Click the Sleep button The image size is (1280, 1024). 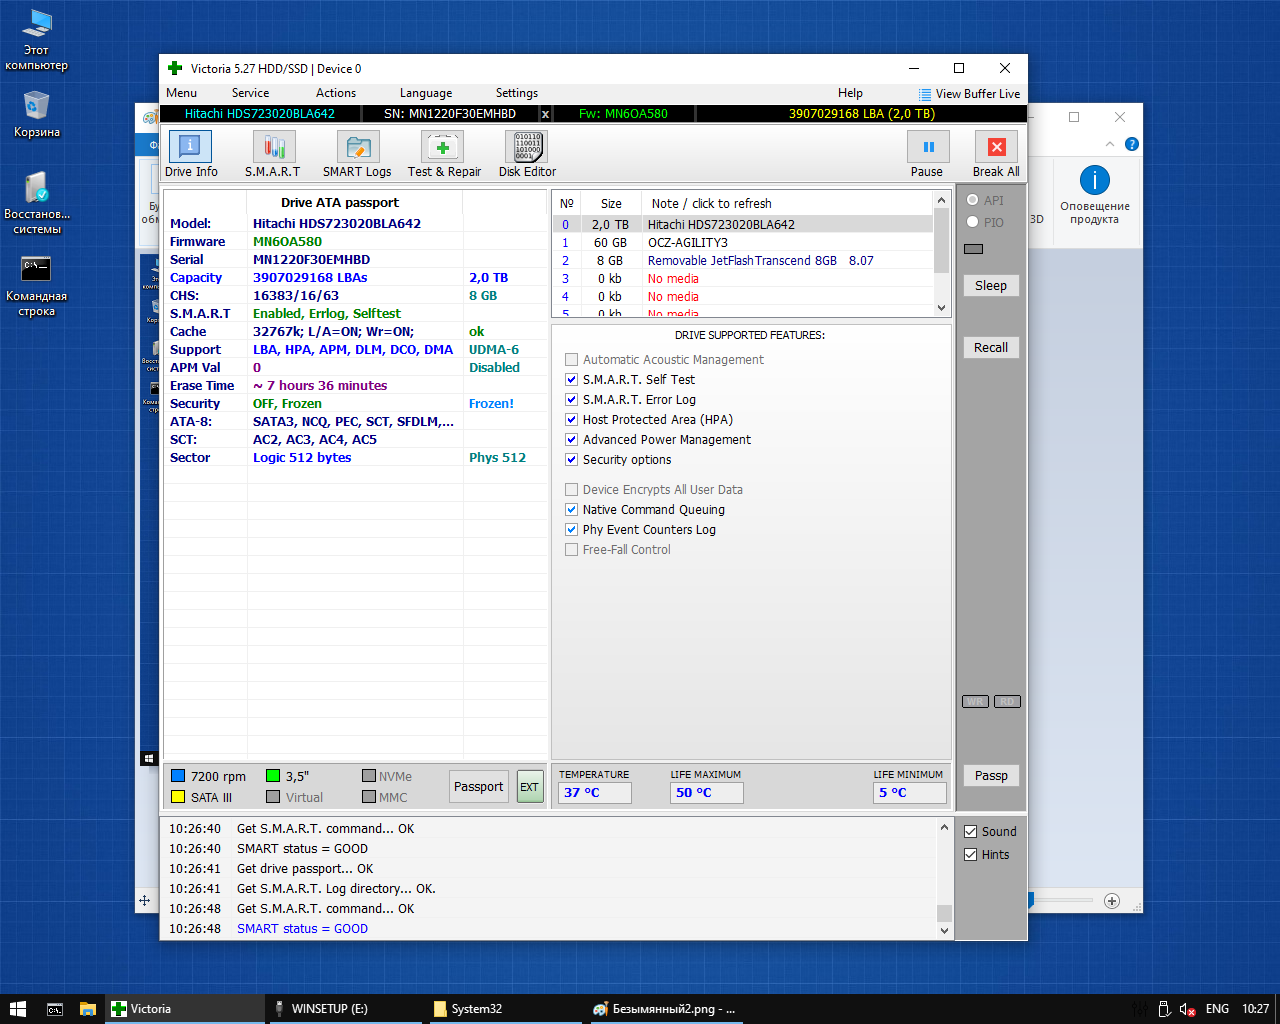pos(991,285)
